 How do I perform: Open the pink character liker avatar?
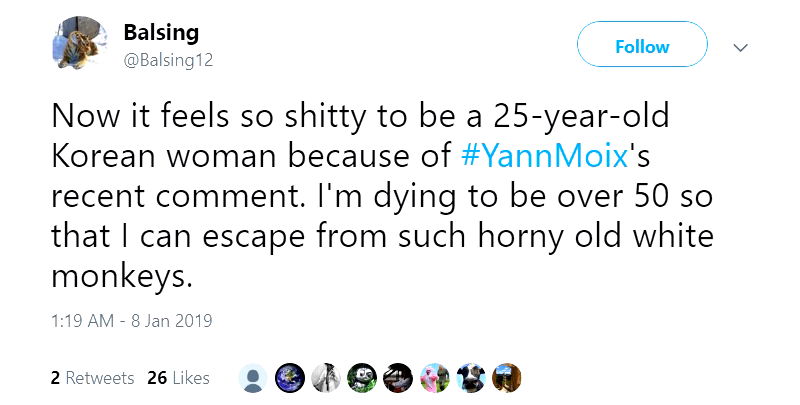click(x=433, y=377)
